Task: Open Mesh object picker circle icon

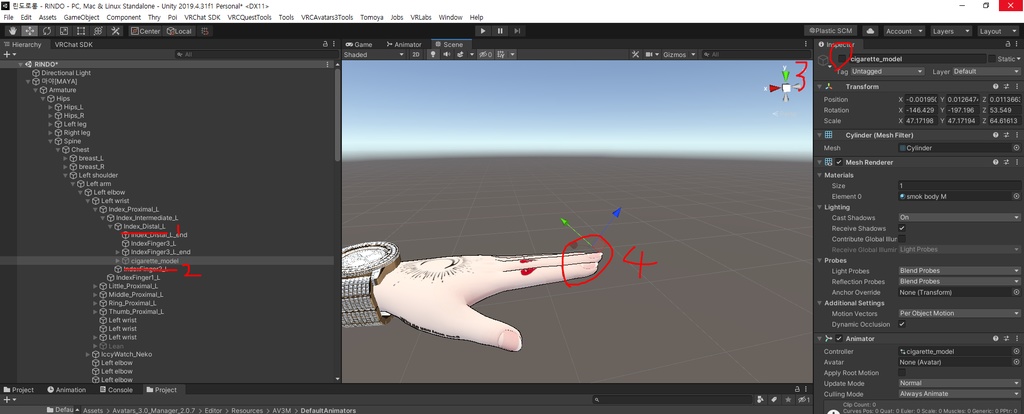Action: [1016, 148]
